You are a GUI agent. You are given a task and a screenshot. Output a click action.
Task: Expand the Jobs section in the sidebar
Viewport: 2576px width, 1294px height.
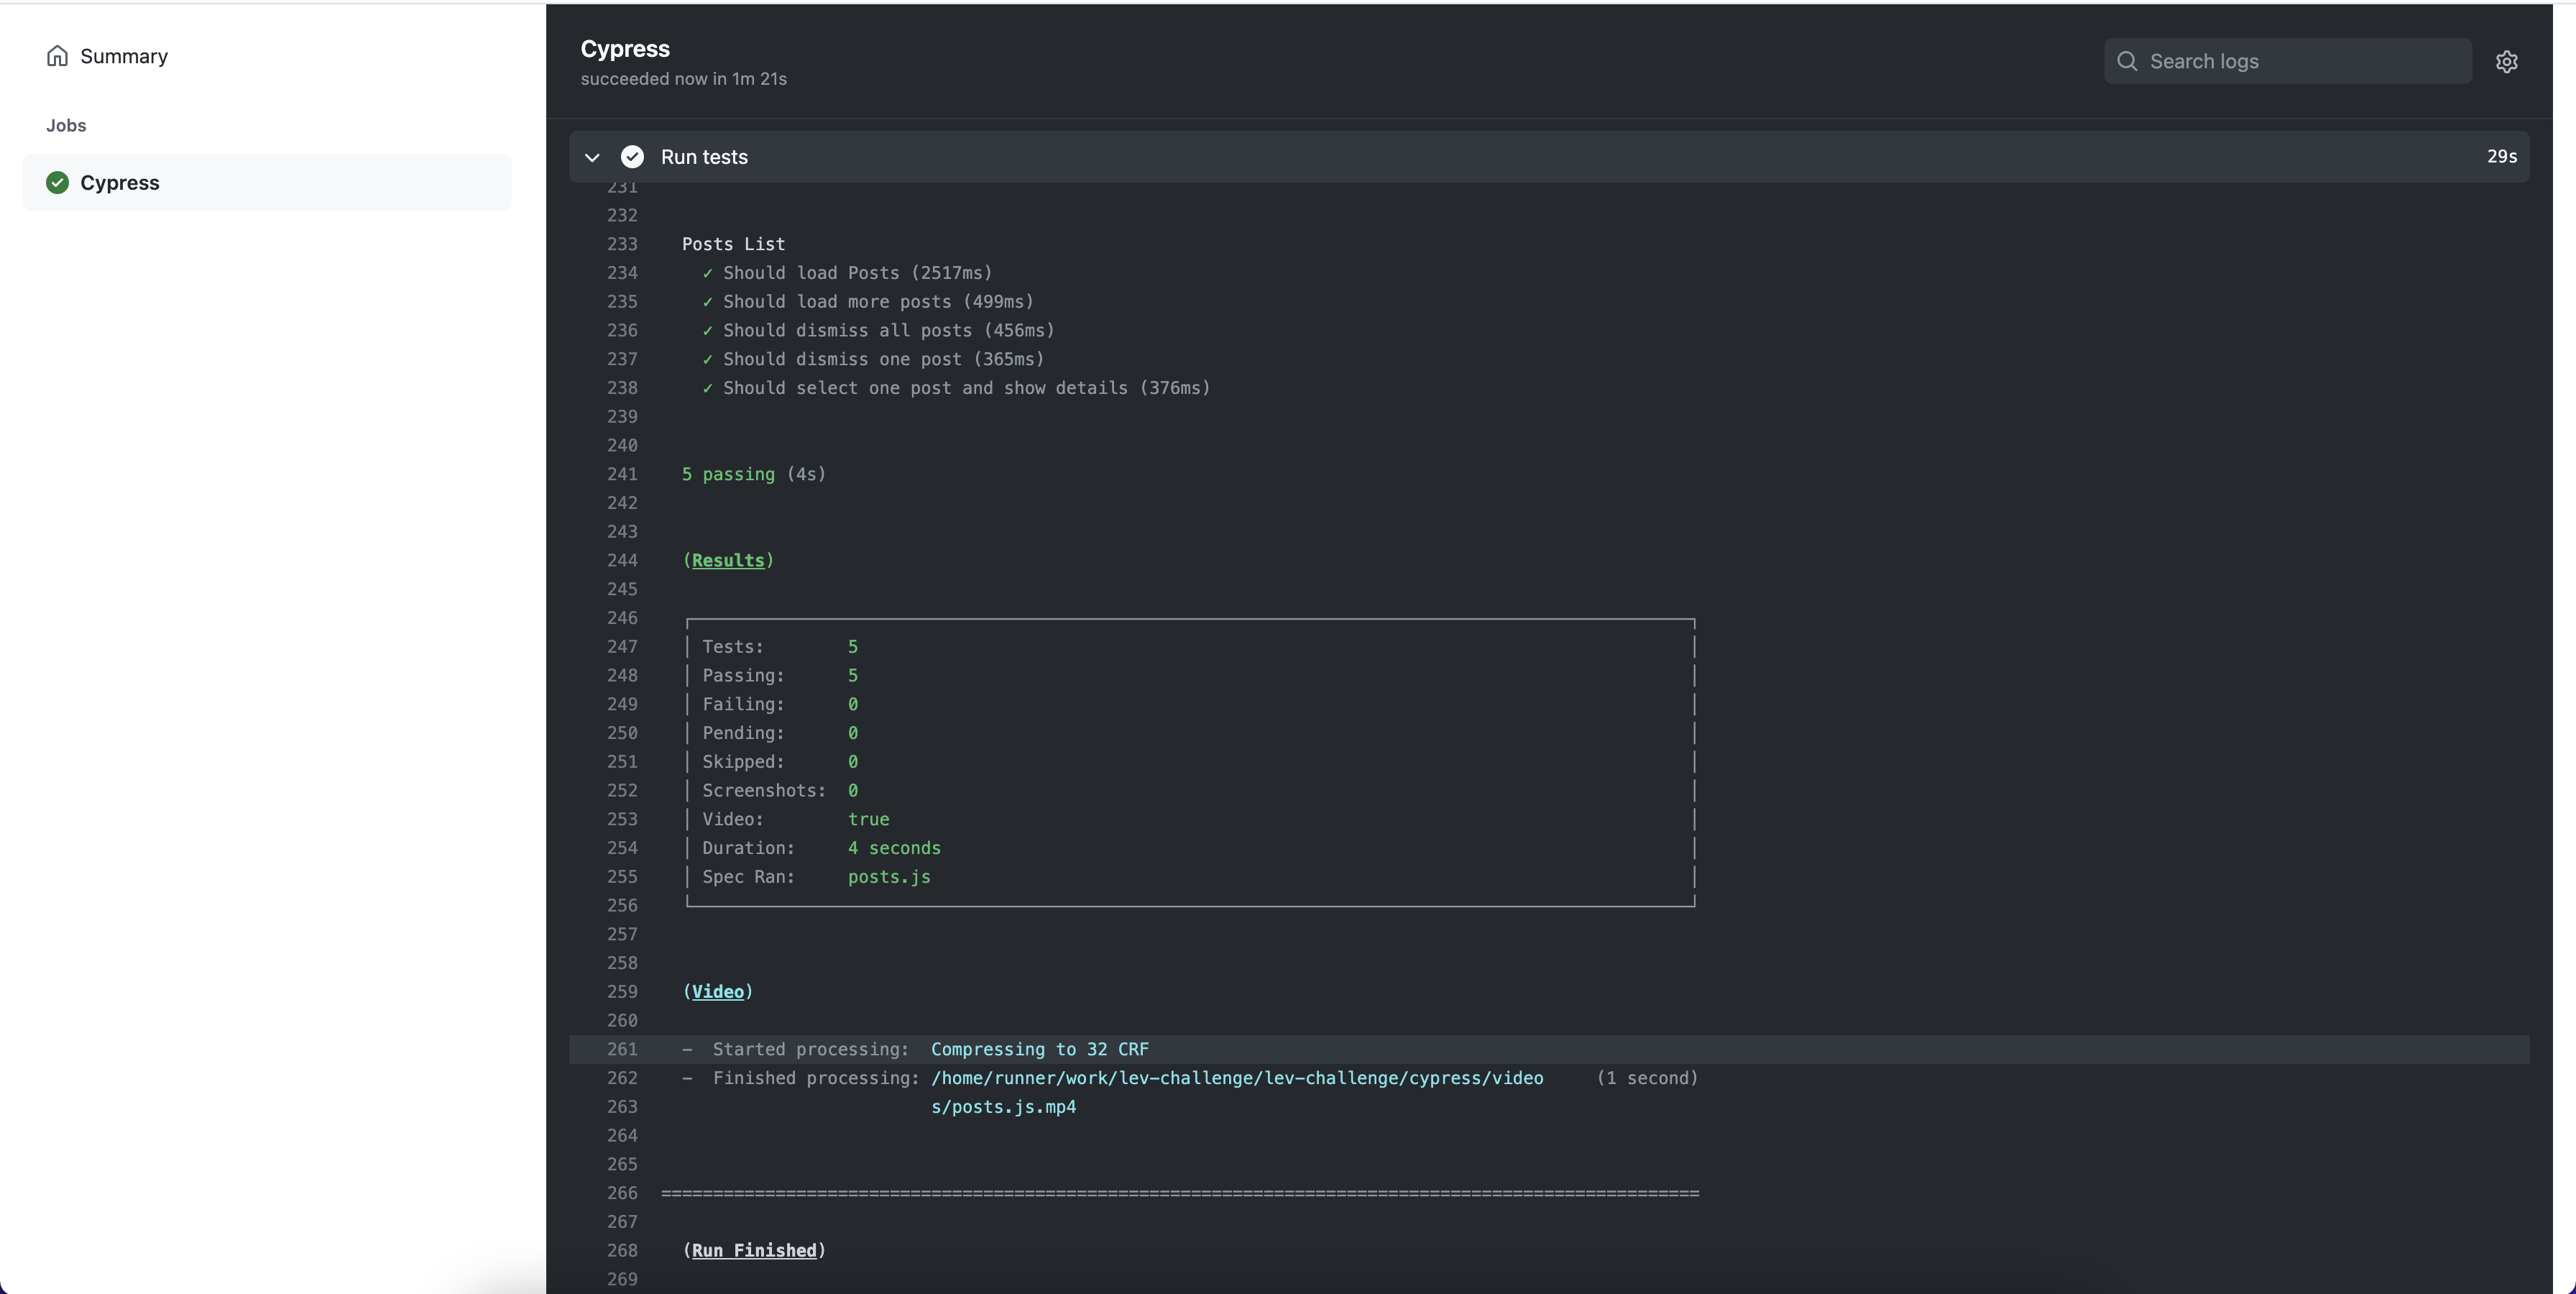(66, 124)
